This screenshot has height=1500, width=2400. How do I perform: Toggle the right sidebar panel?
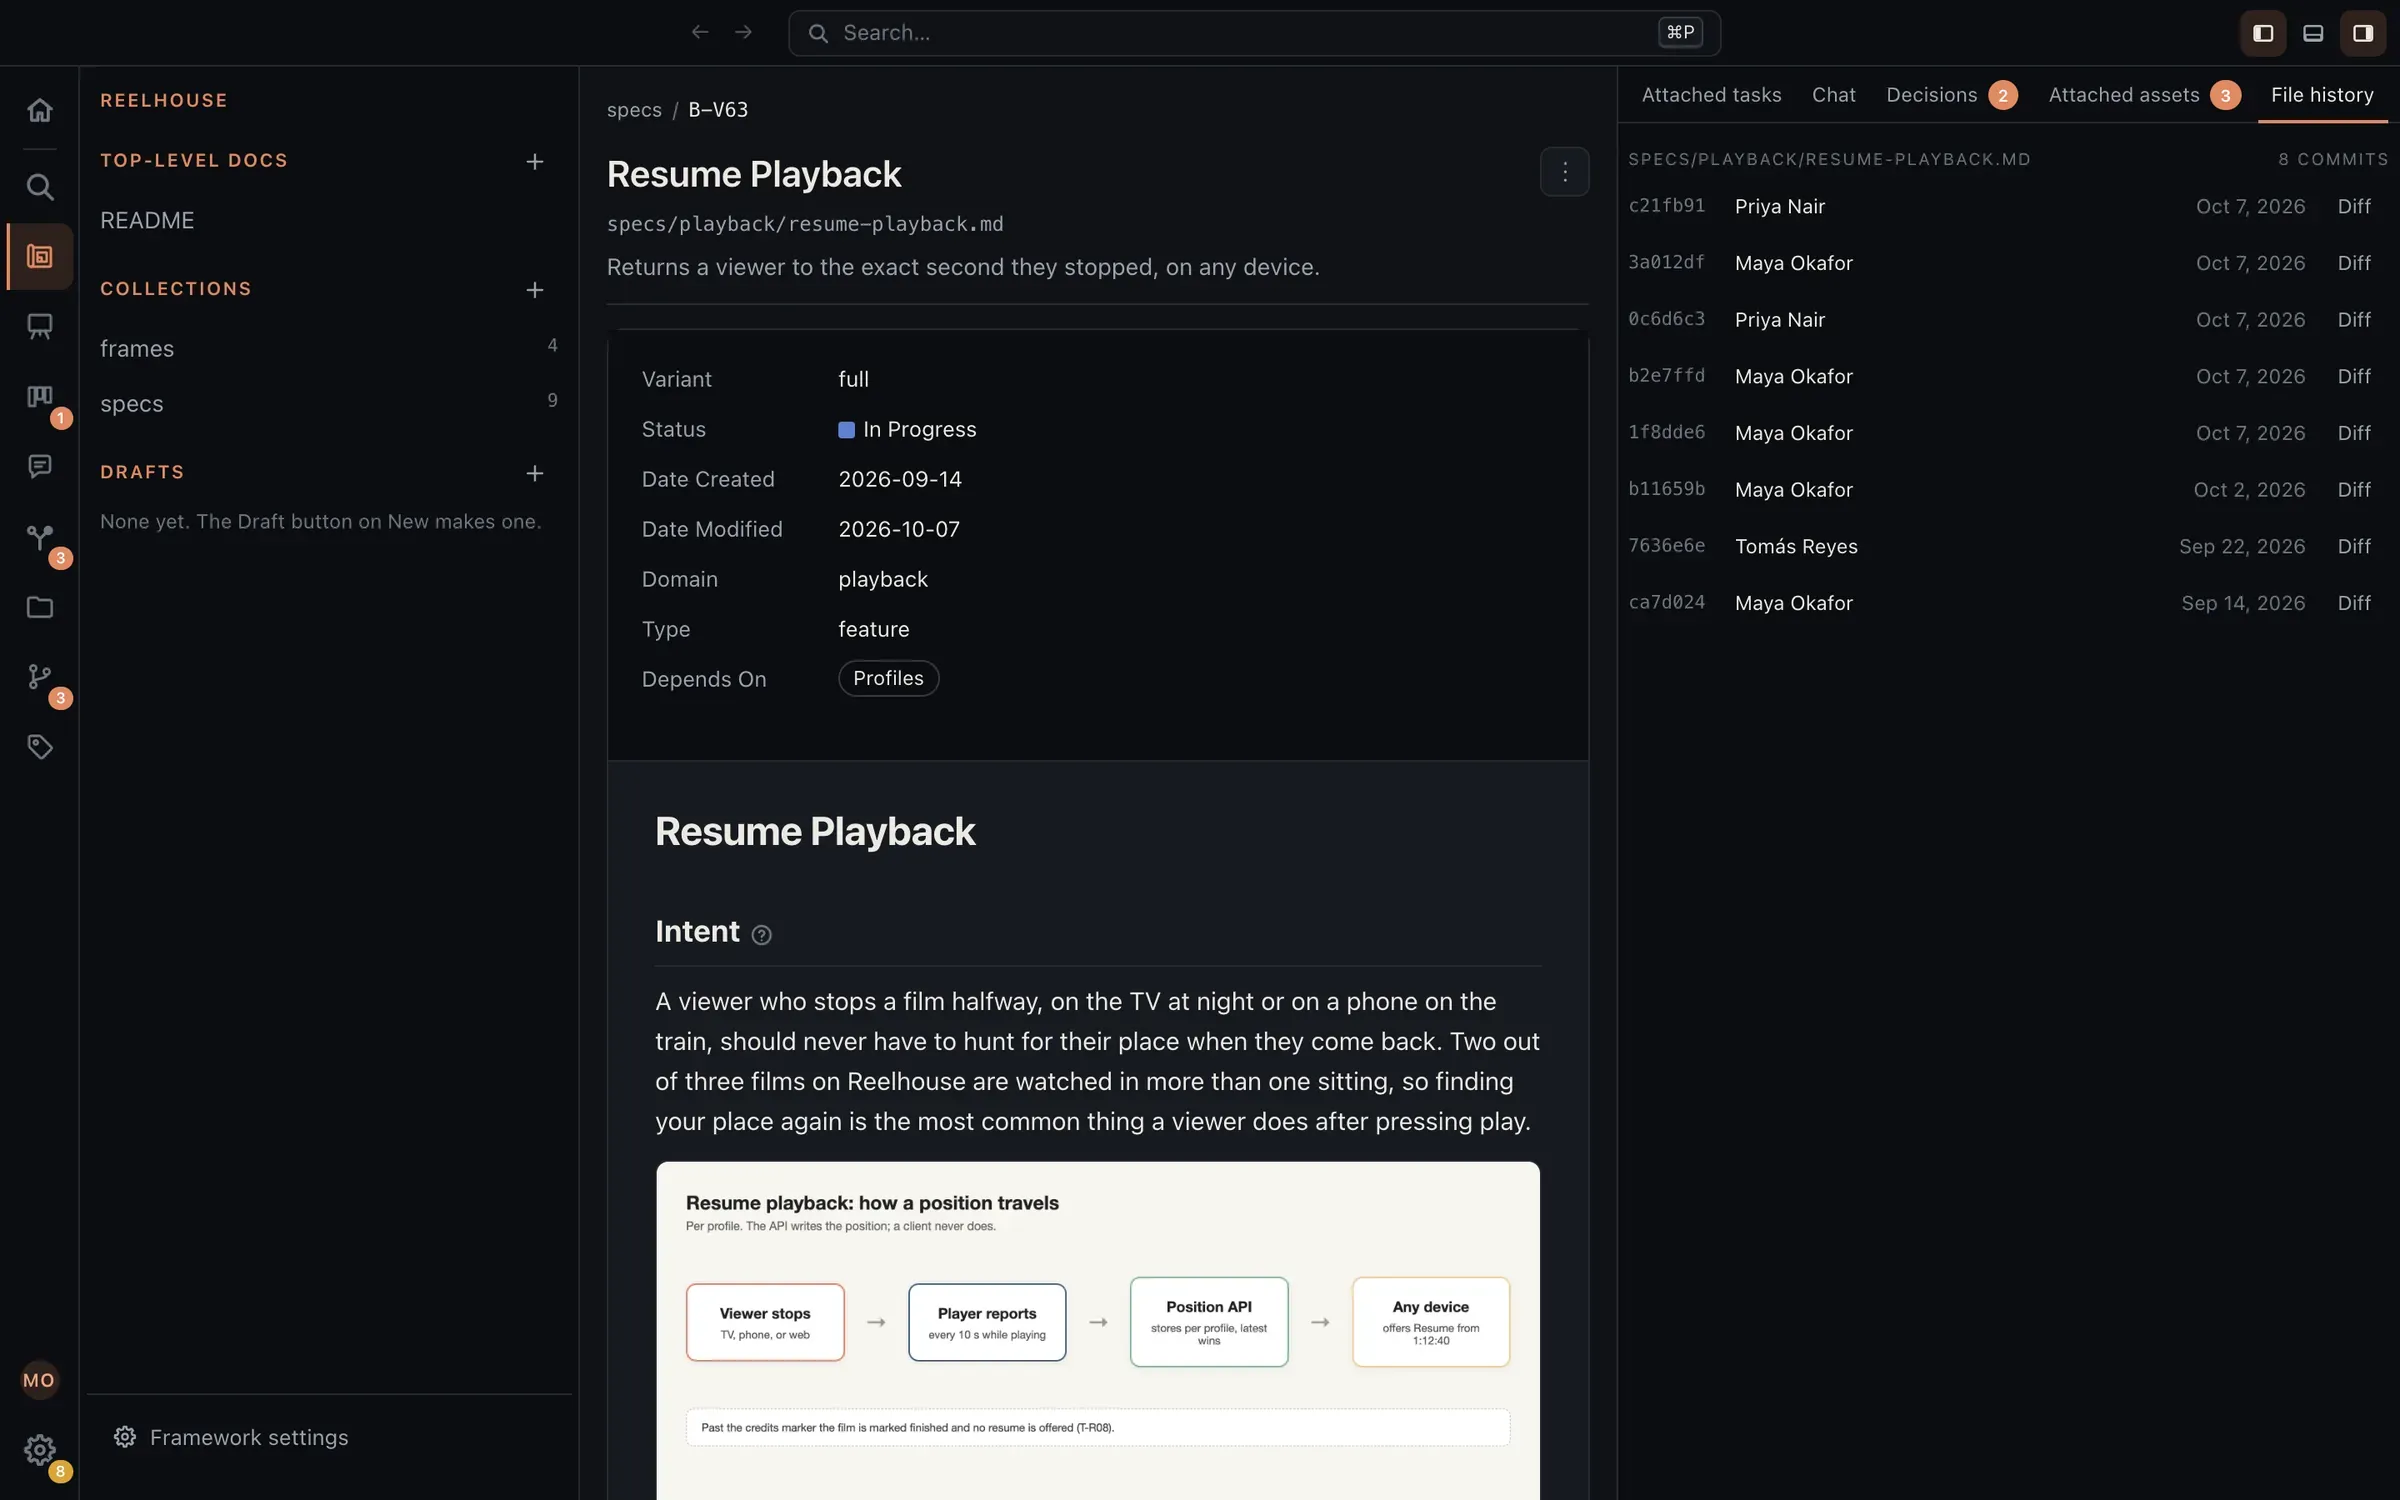2363,33
